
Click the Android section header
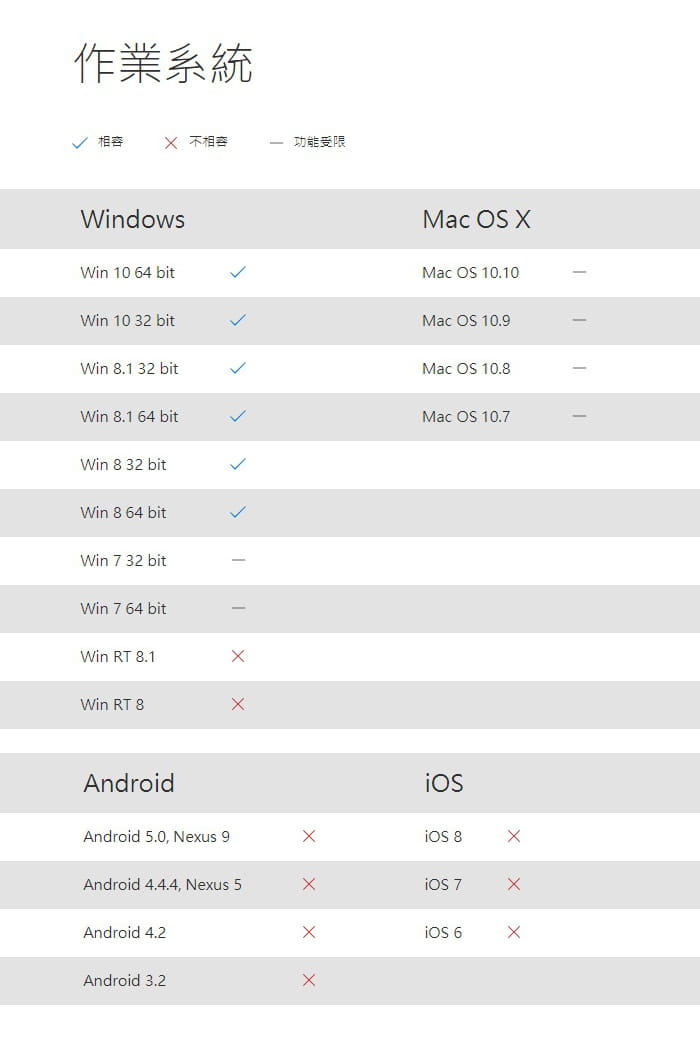coord(129,784)
